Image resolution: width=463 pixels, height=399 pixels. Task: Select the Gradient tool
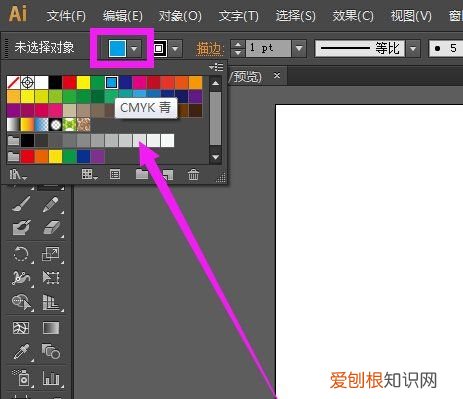click(51, 328)
